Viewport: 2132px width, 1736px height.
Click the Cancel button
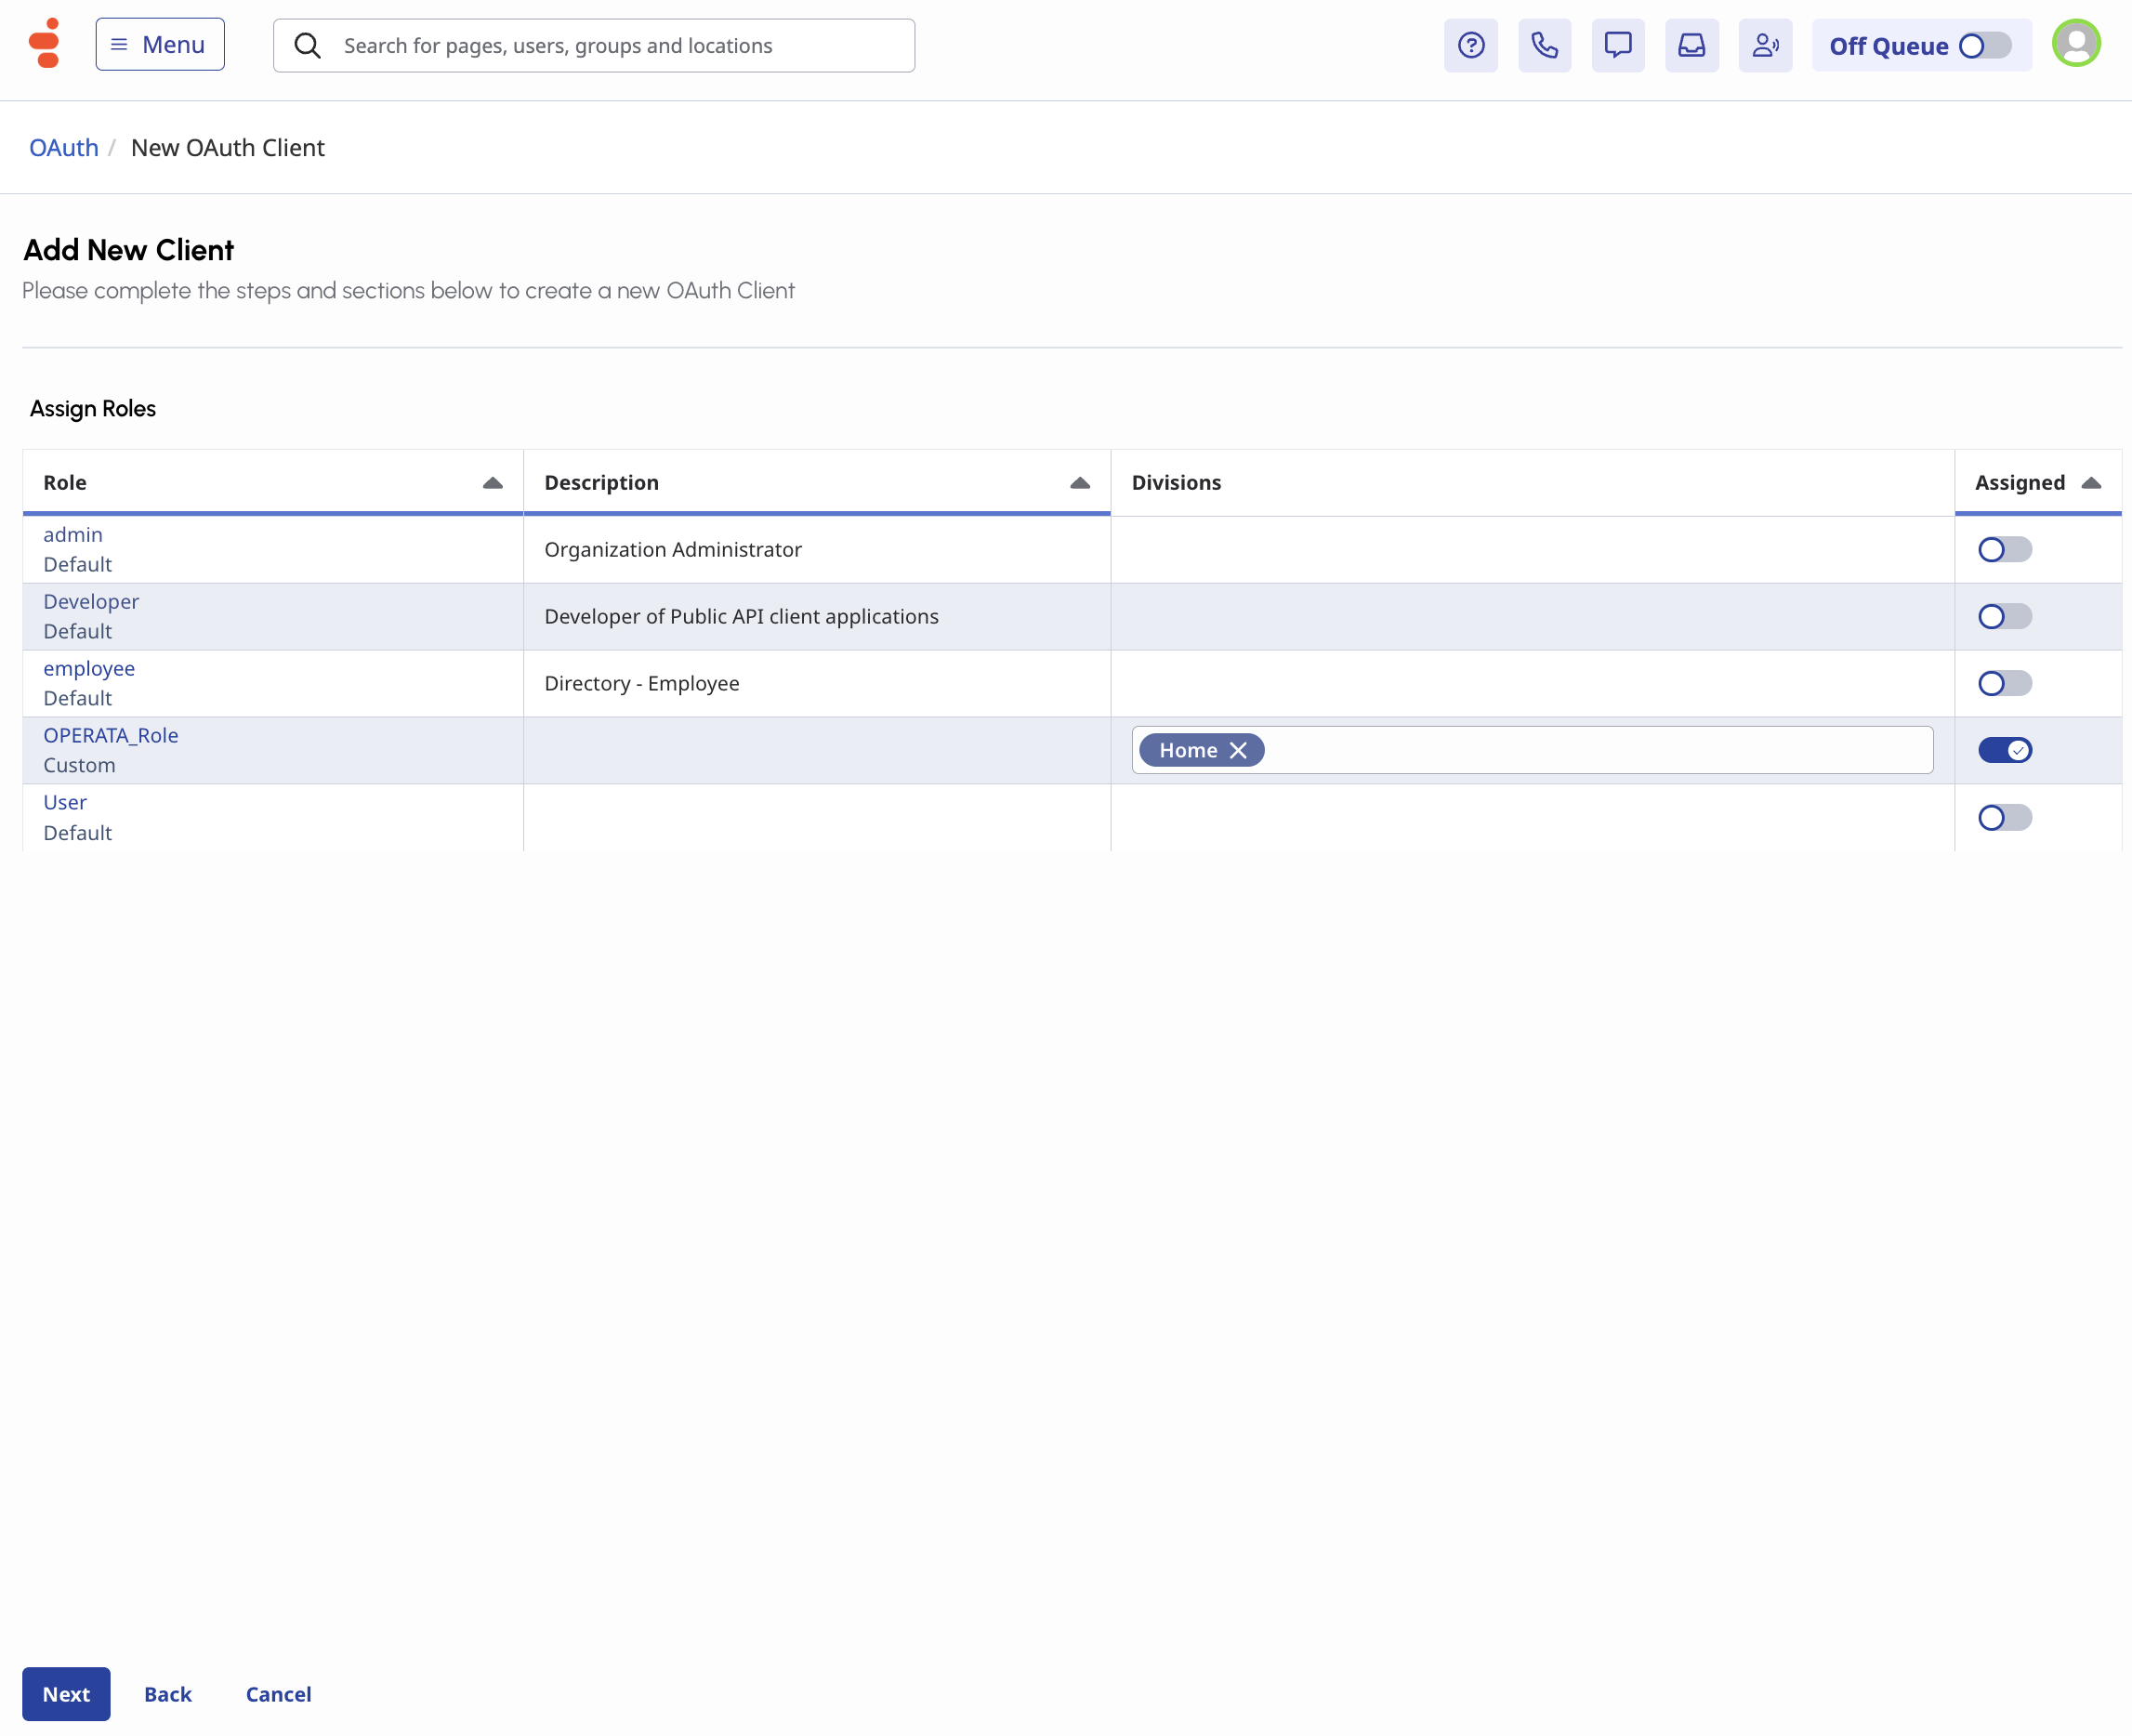278,1693
